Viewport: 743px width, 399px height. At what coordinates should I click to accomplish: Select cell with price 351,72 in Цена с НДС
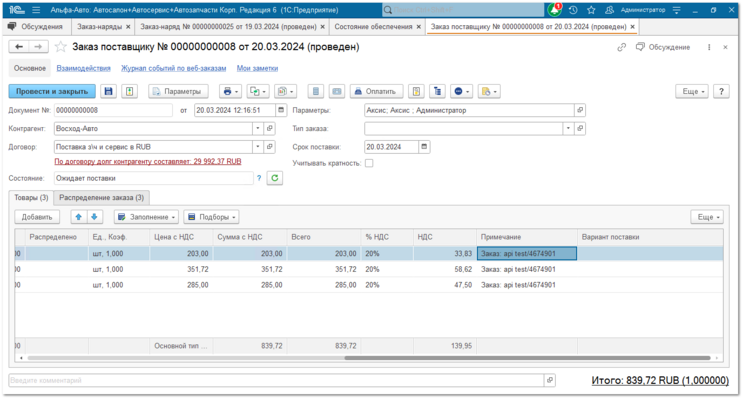[x=181, y=269]
